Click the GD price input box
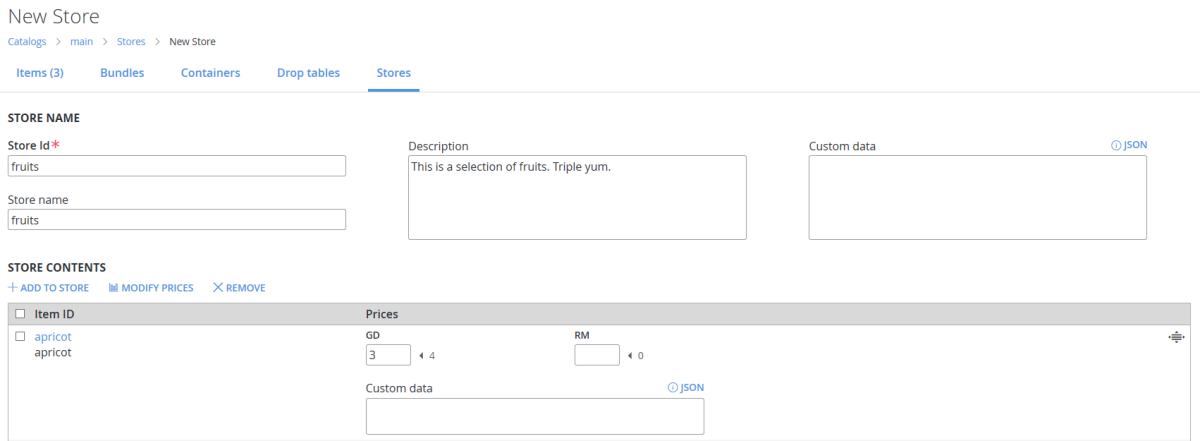 point(388,355)
